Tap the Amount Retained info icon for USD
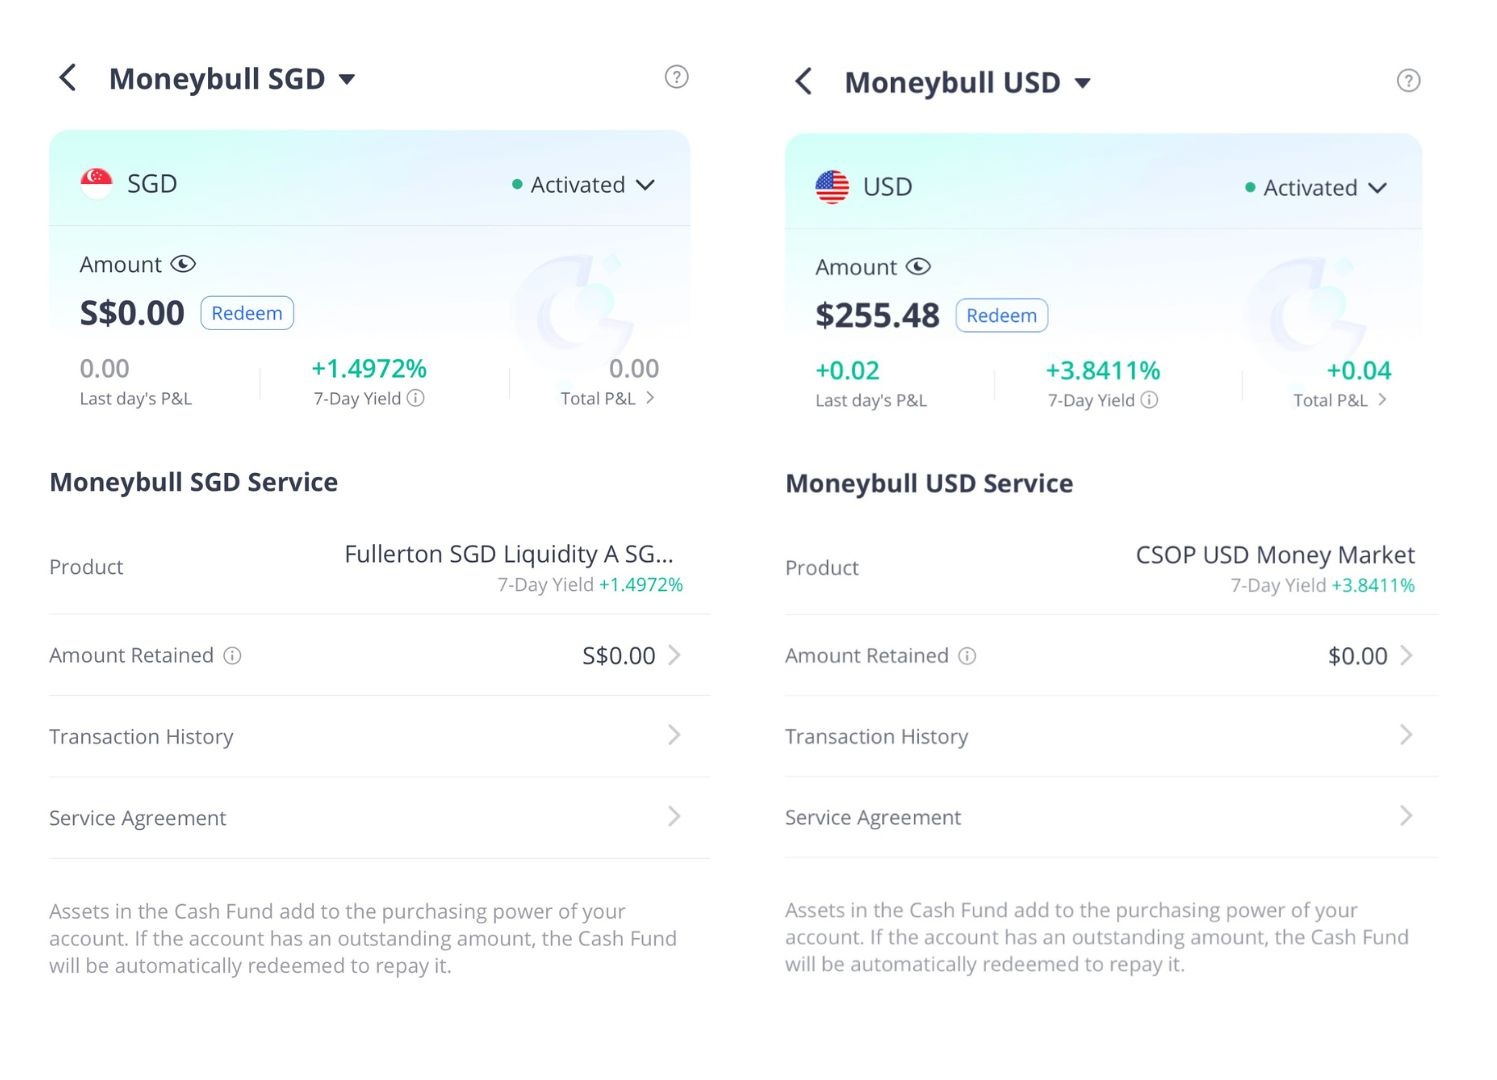 coord(966,655)
